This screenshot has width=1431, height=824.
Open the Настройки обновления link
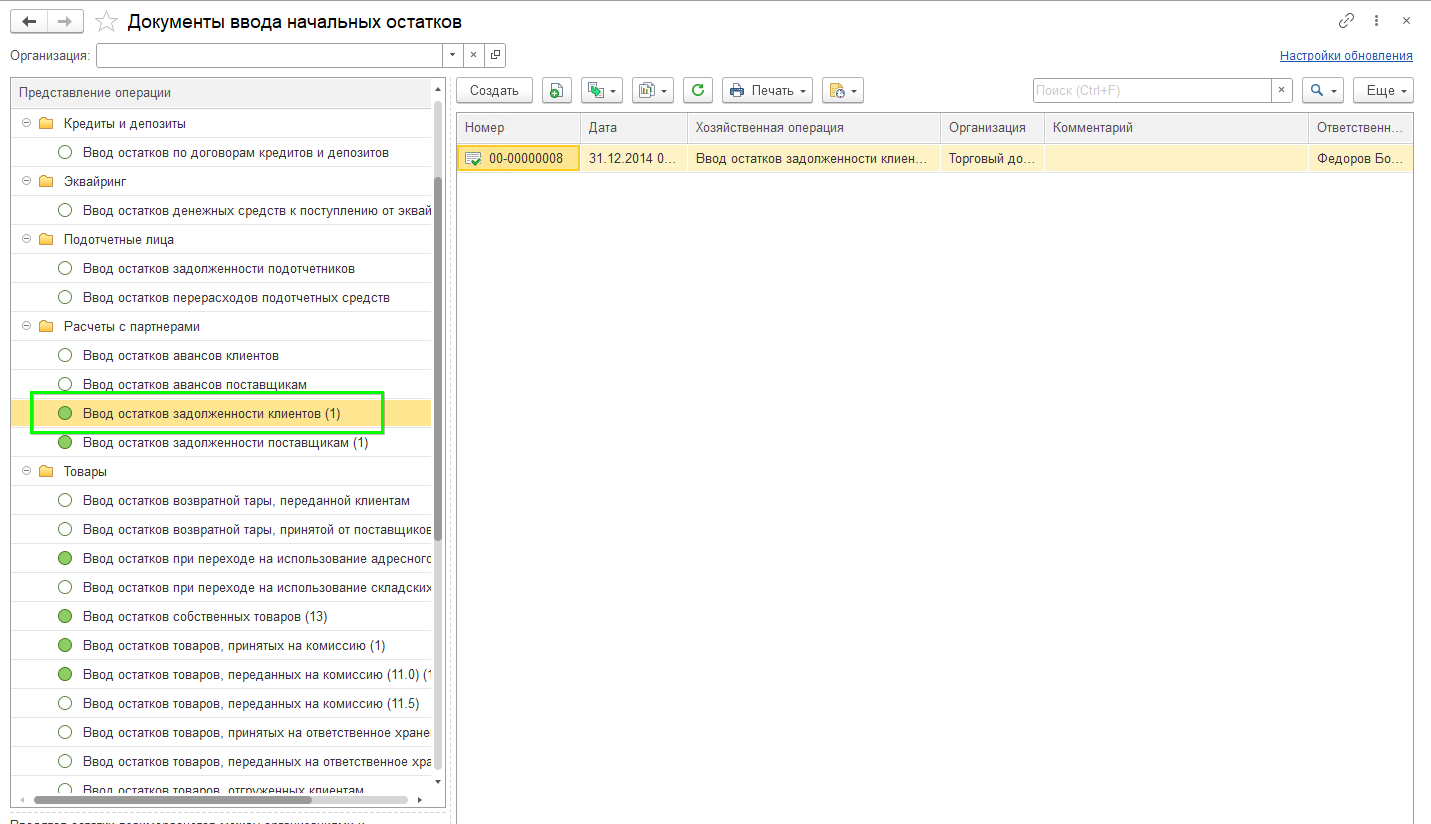tap(1346, 56)
